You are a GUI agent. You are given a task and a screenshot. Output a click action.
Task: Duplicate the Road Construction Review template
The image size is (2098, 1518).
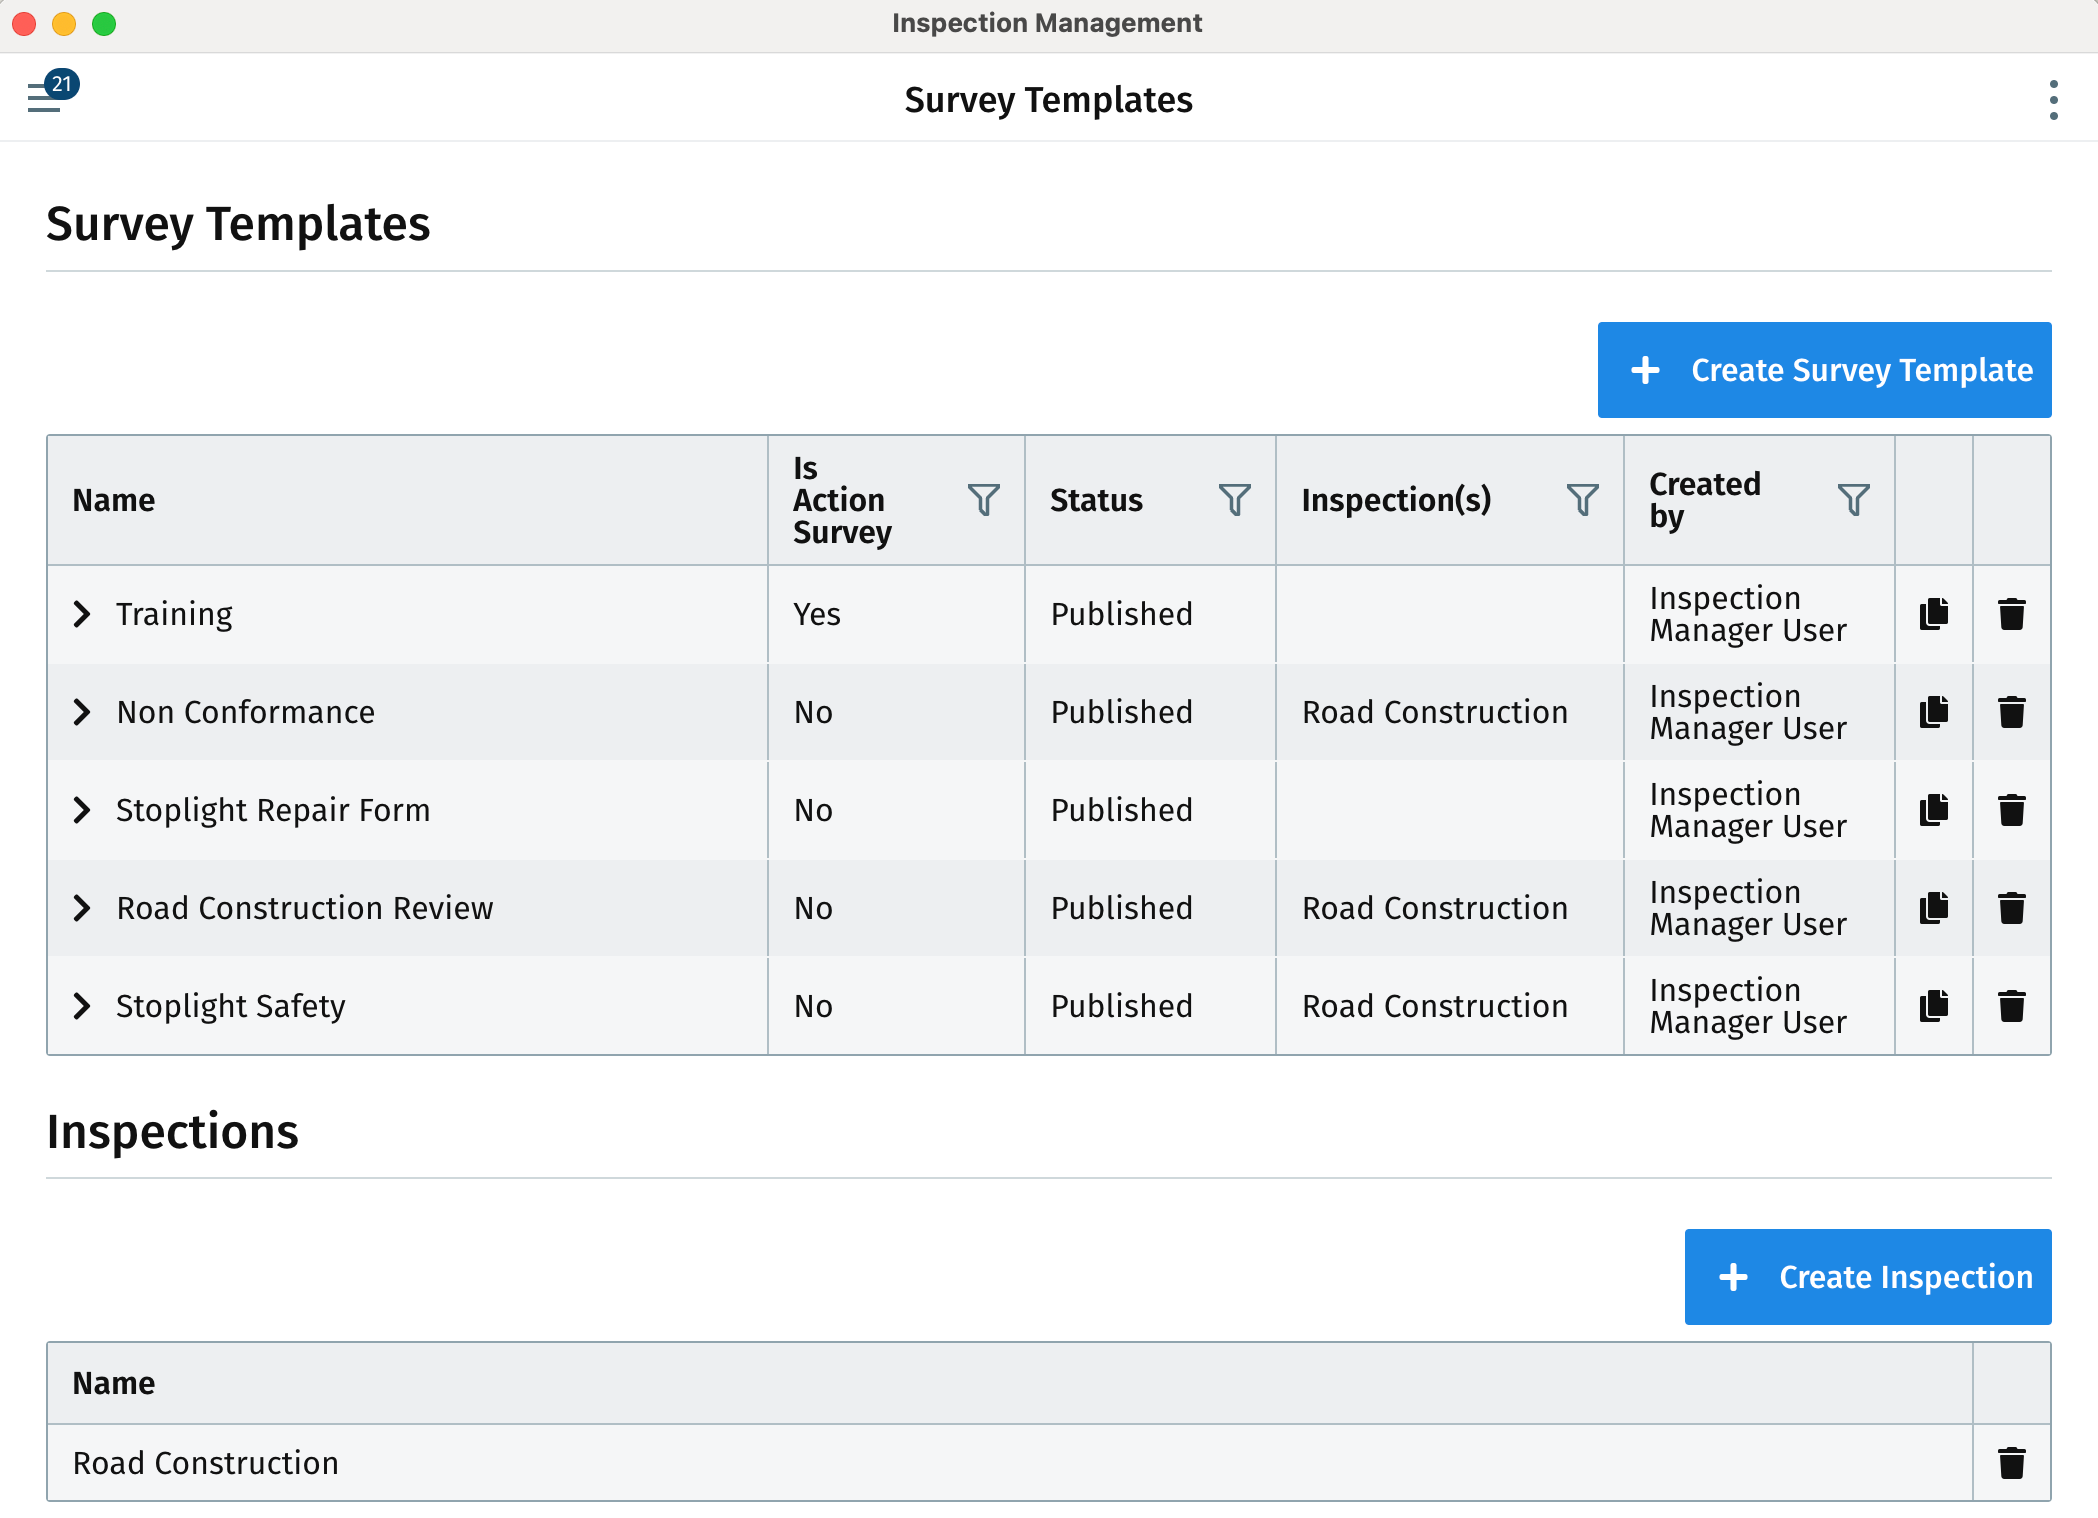tap(1933, 907)
